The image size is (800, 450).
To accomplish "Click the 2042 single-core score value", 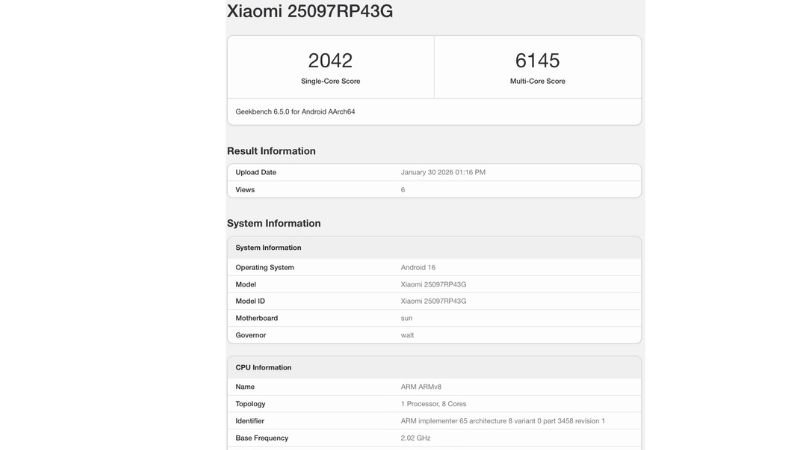I will pos(330,61).
